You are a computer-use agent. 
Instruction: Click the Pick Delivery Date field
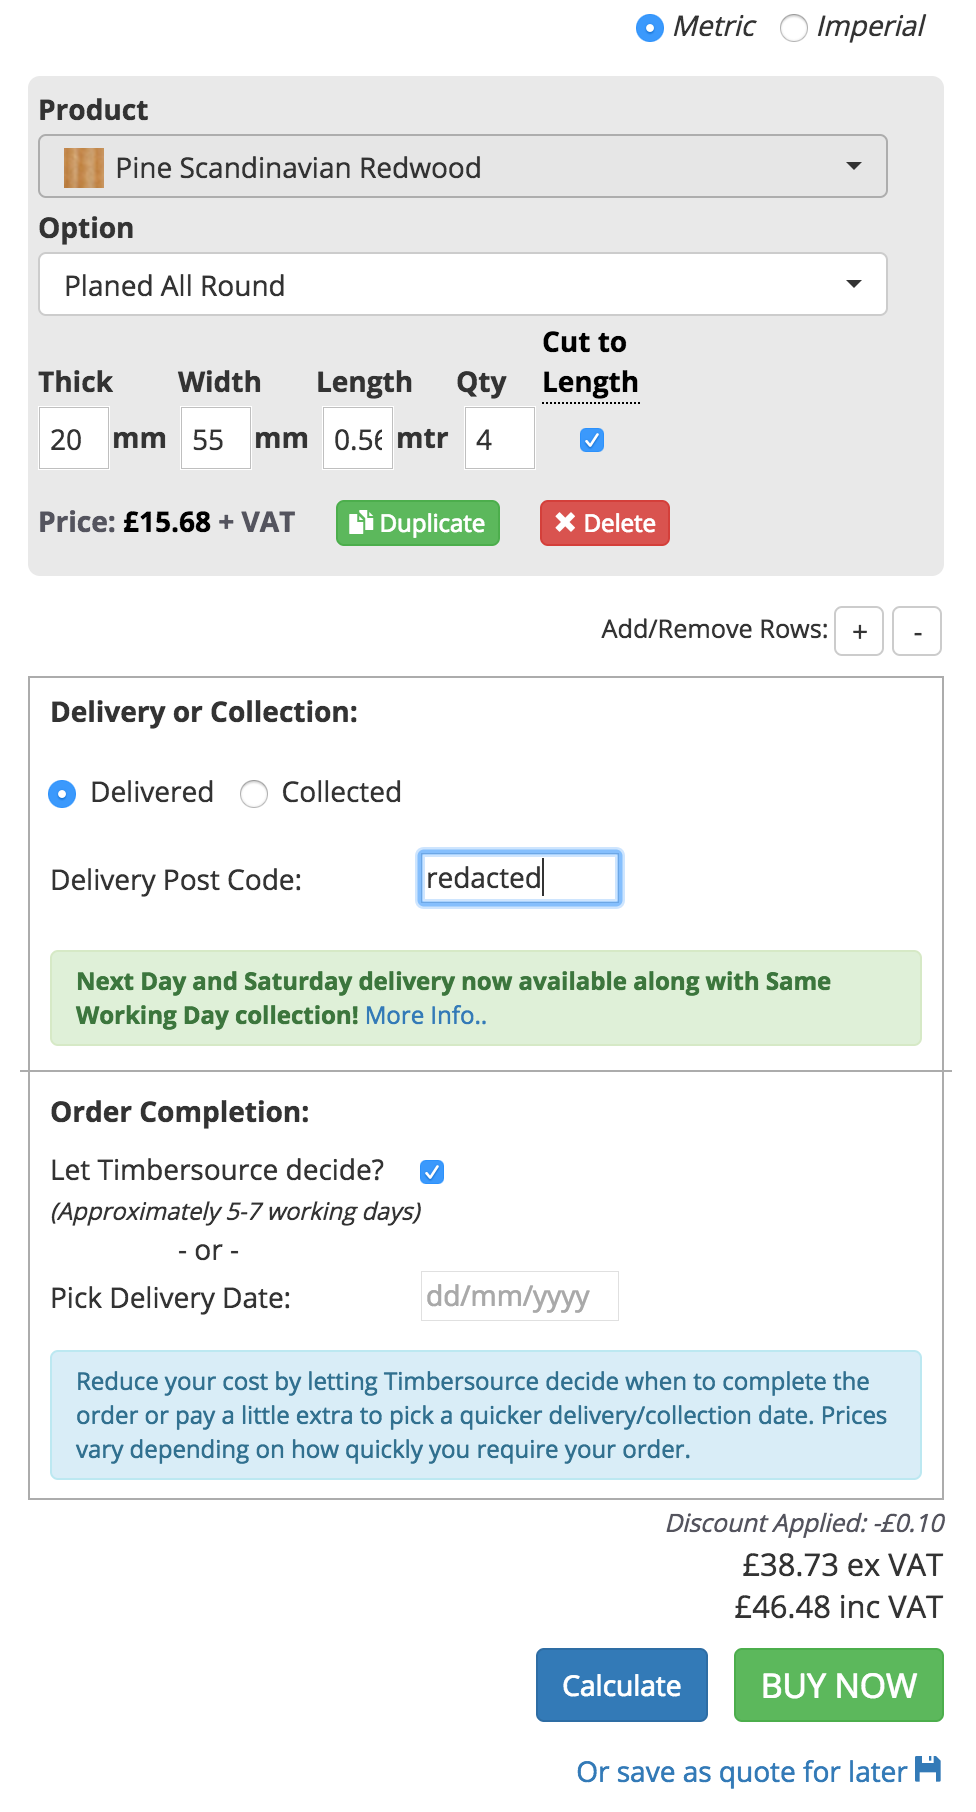(x=520, y=1296)
